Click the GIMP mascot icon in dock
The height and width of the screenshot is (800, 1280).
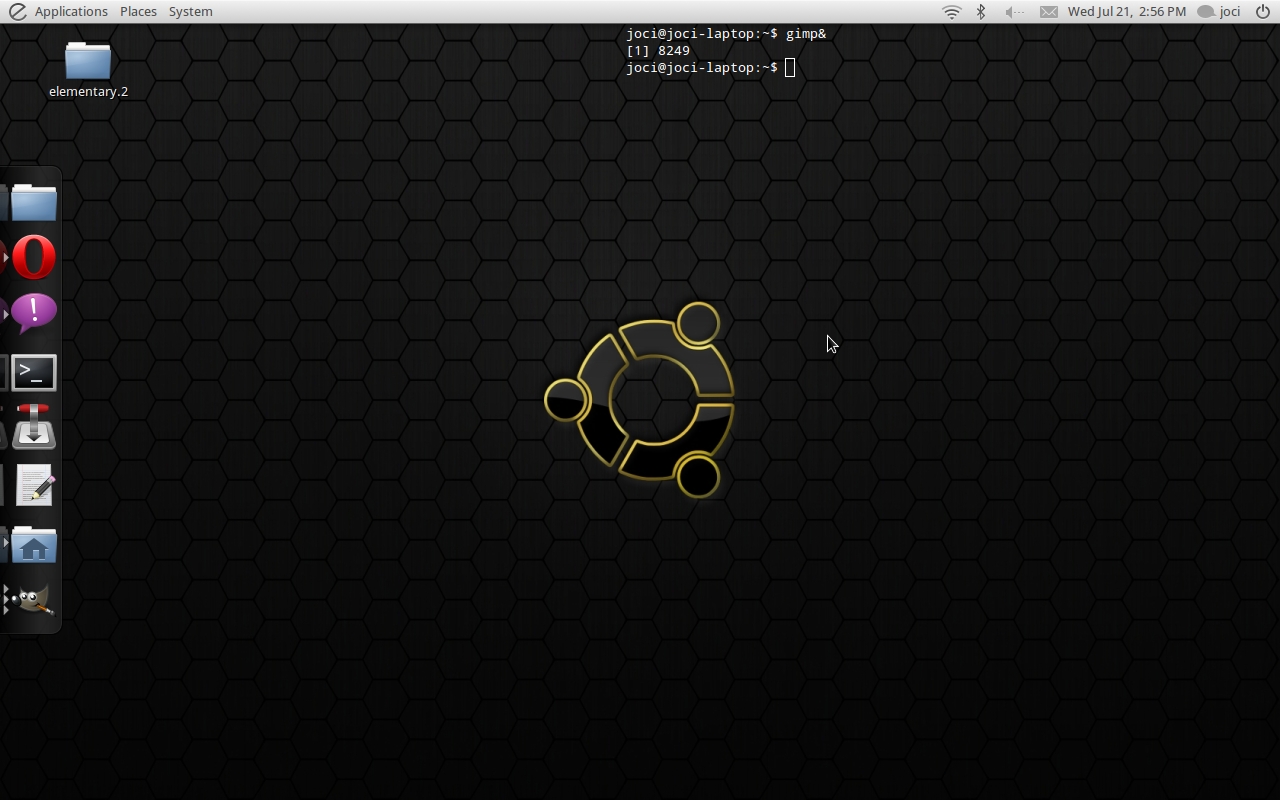coord(32,600)
